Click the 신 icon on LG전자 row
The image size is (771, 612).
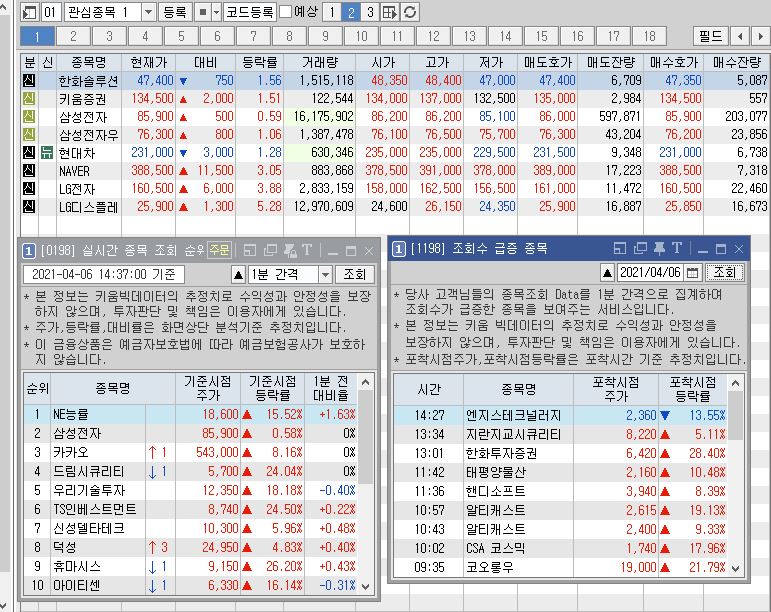click(29, 189)
